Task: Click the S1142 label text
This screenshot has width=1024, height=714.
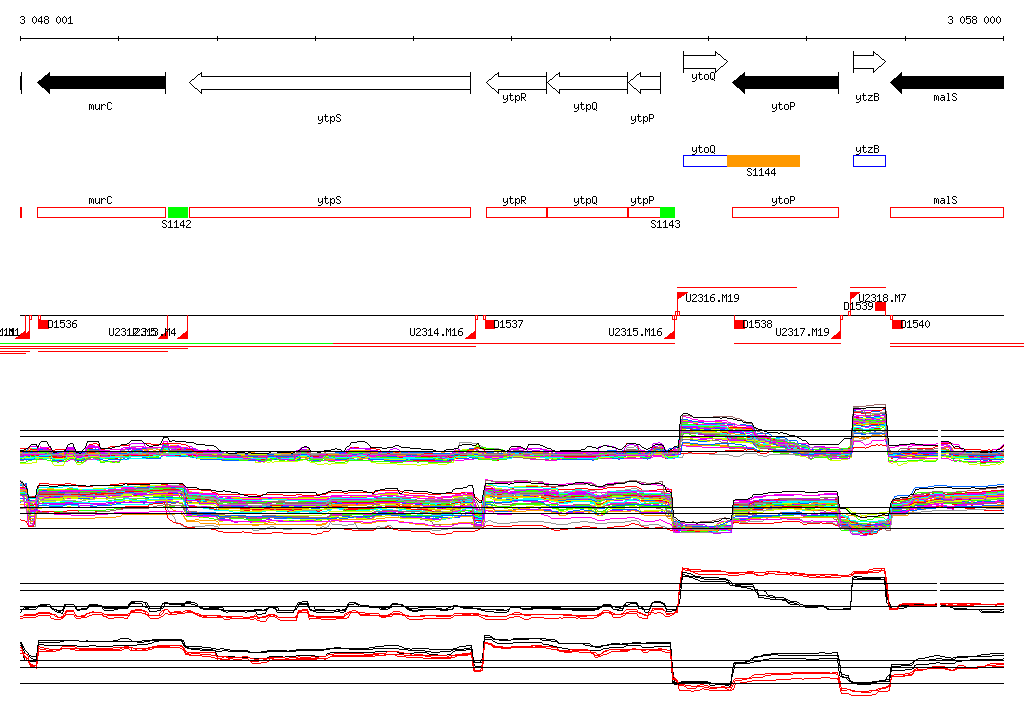Action: click(176, 224)
